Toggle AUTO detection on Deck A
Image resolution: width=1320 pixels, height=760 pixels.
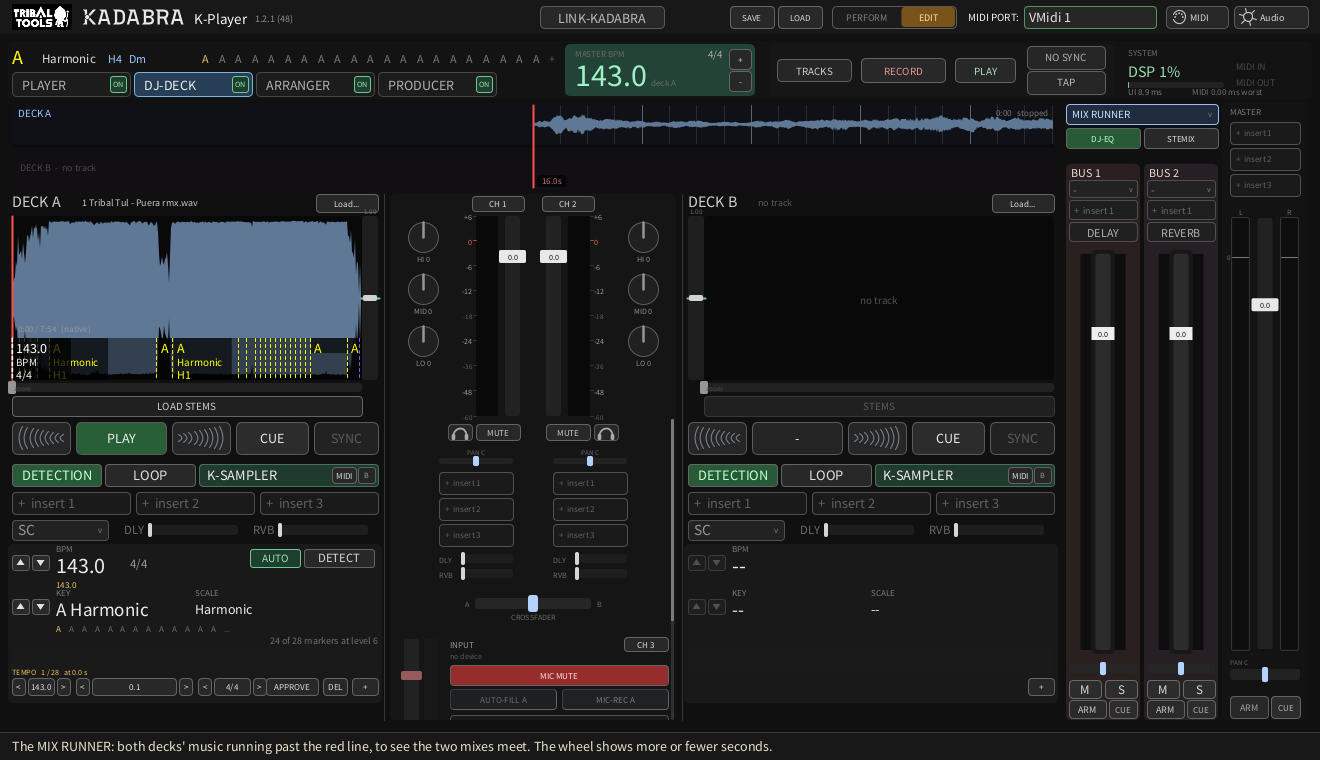point(275,558)
